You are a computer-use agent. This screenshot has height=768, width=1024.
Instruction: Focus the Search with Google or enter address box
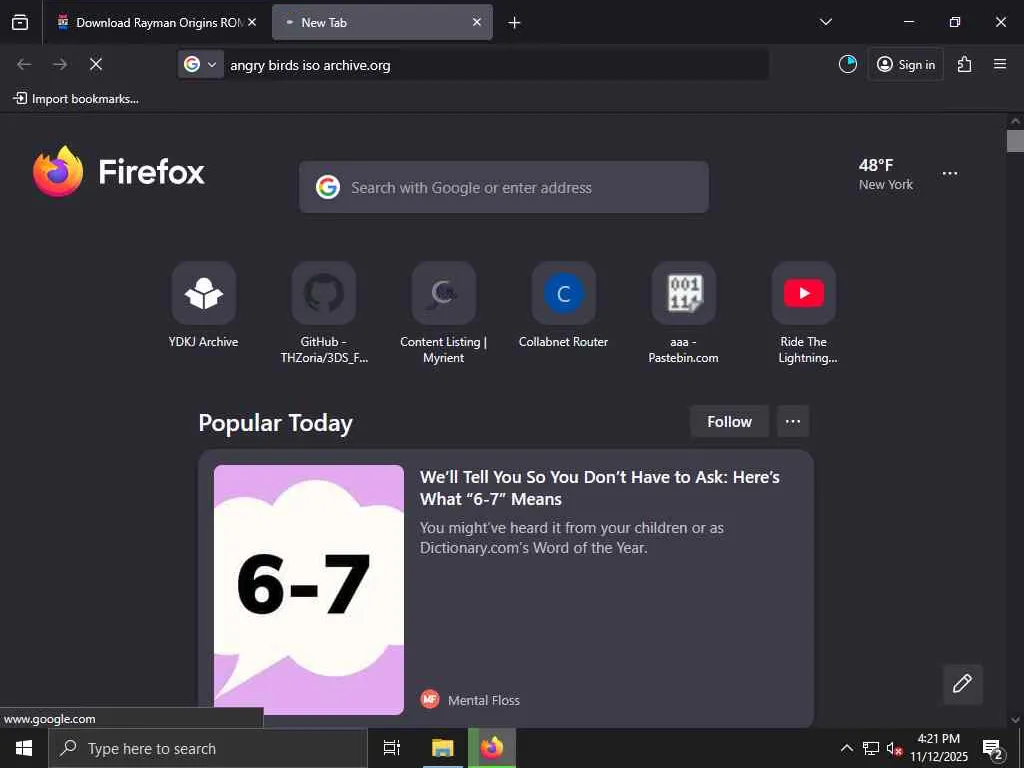[504, 187]
